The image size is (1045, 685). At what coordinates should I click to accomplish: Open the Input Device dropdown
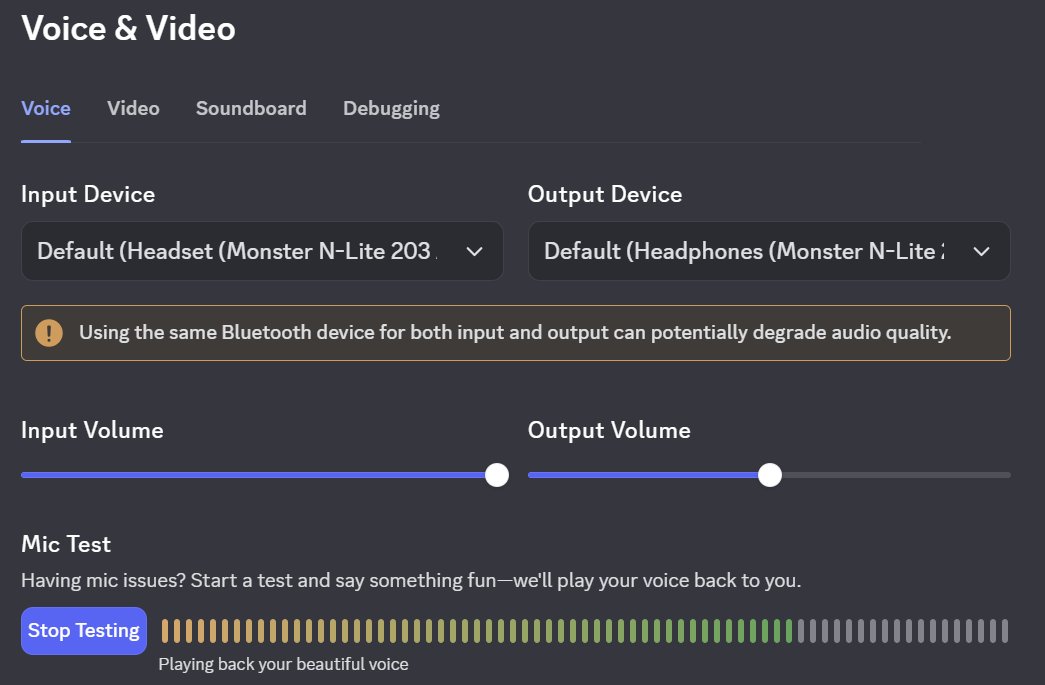(262, 251)
